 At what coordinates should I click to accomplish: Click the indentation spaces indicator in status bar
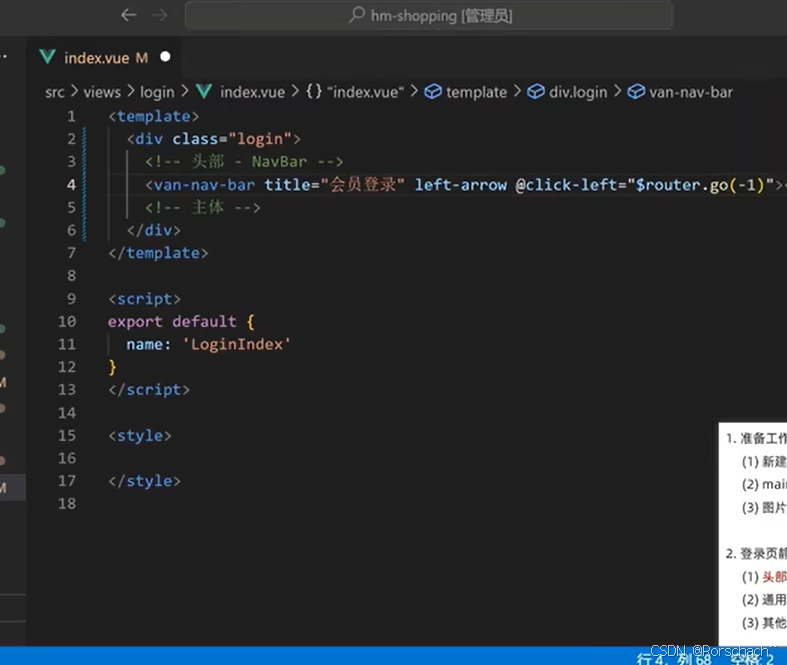(x=752, y=658)
